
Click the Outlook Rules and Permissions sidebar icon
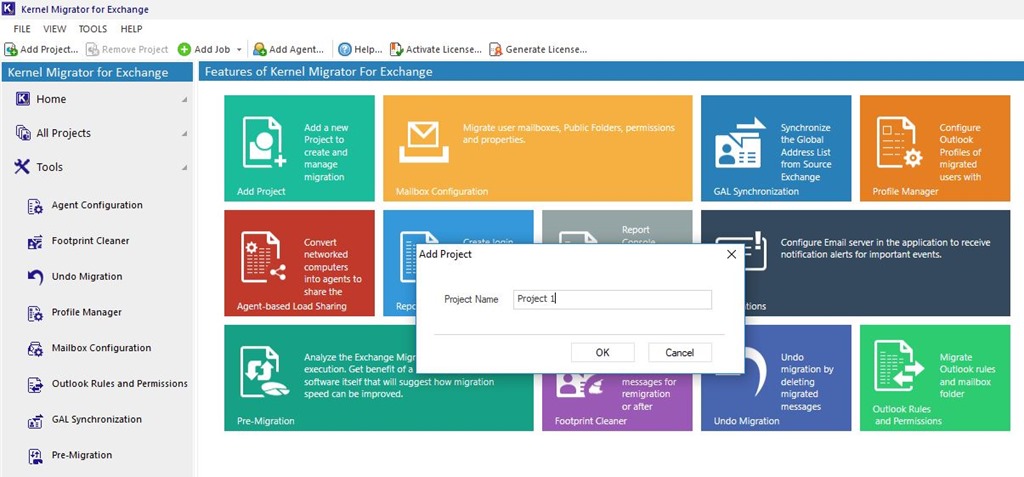pos(35,385)
